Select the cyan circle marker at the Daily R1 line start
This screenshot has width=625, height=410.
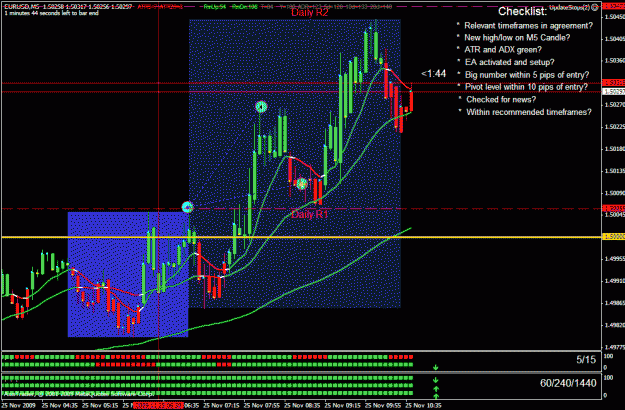(x=187, y=207)
